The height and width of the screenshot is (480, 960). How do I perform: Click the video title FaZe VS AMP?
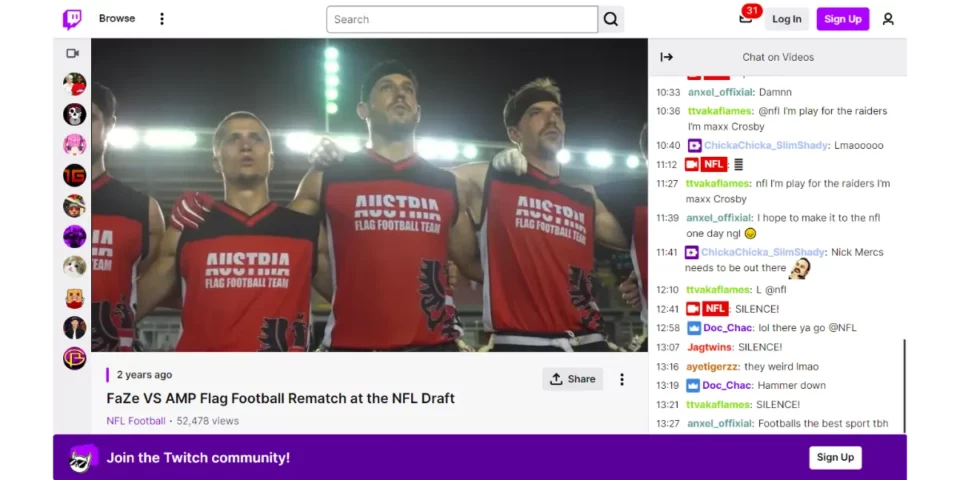pyautogui.click(x=280, y=399)
